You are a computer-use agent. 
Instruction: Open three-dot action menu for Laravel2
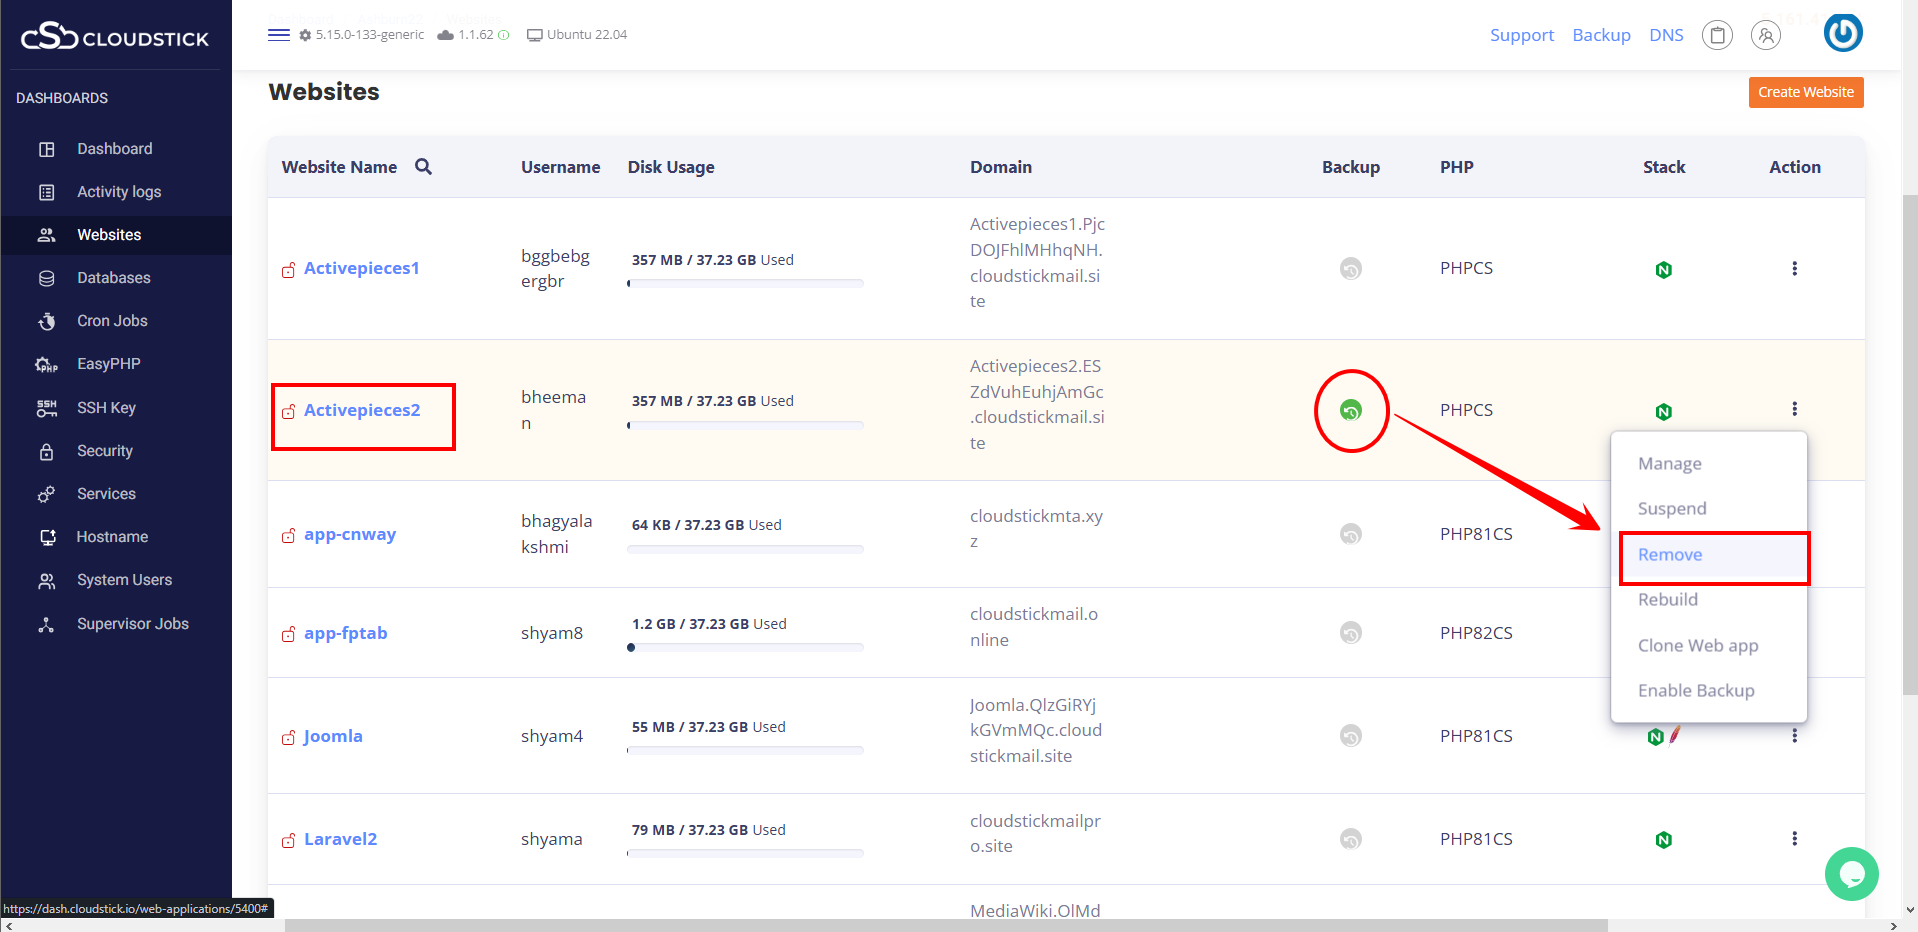1794,839
